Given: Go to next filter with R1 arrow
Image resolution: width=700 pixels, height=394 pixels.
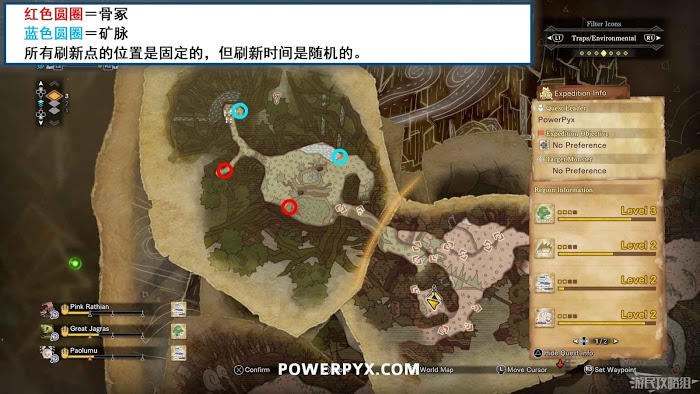Looking at the screenshot, I should coord(652,38).
